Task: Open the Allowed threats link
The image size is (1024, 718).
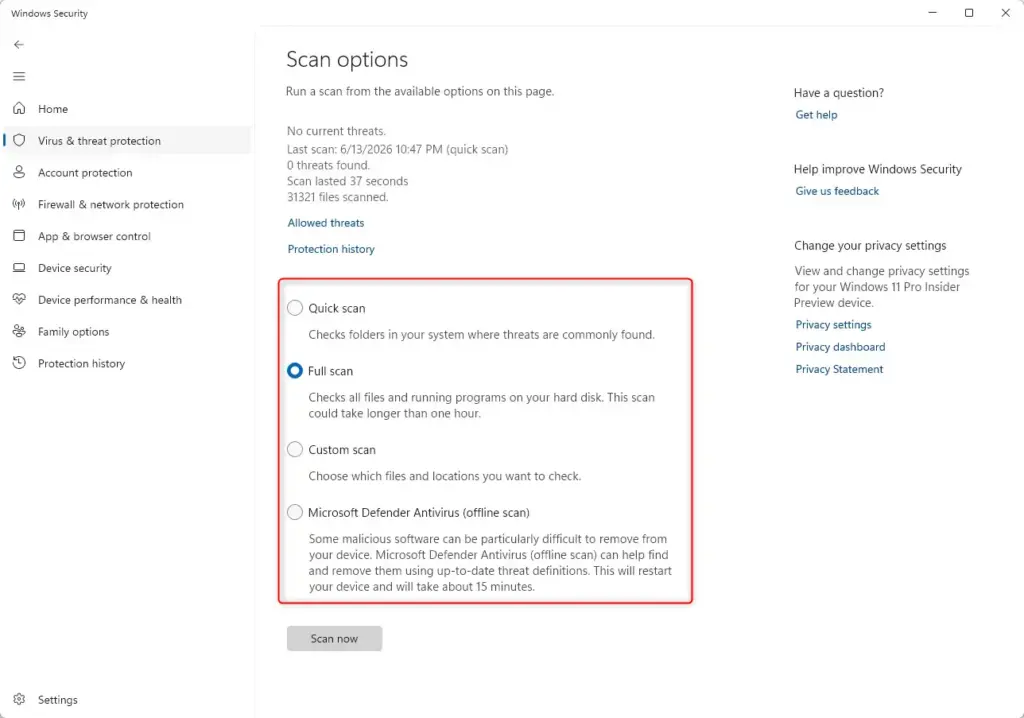Action: (x=326, y=223)
